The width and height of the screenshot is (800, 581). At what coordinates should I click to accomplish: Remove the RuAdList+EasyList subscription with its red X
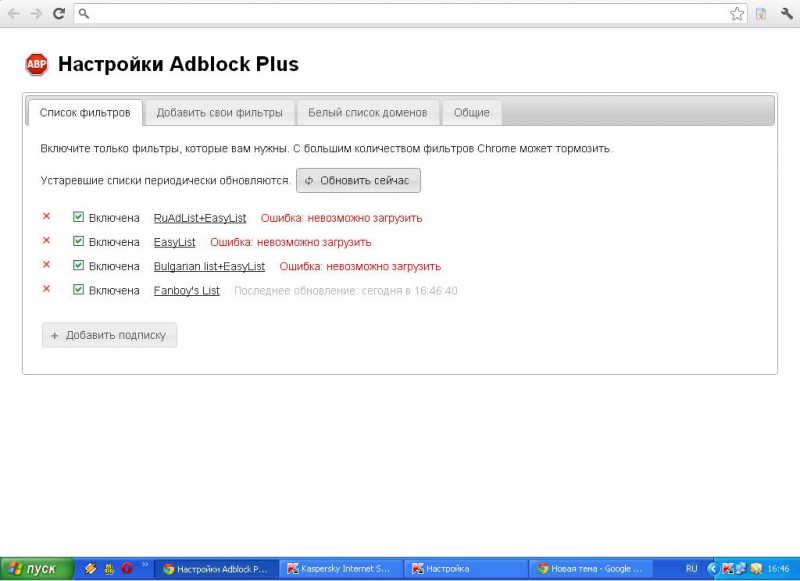tap(46, 216)
